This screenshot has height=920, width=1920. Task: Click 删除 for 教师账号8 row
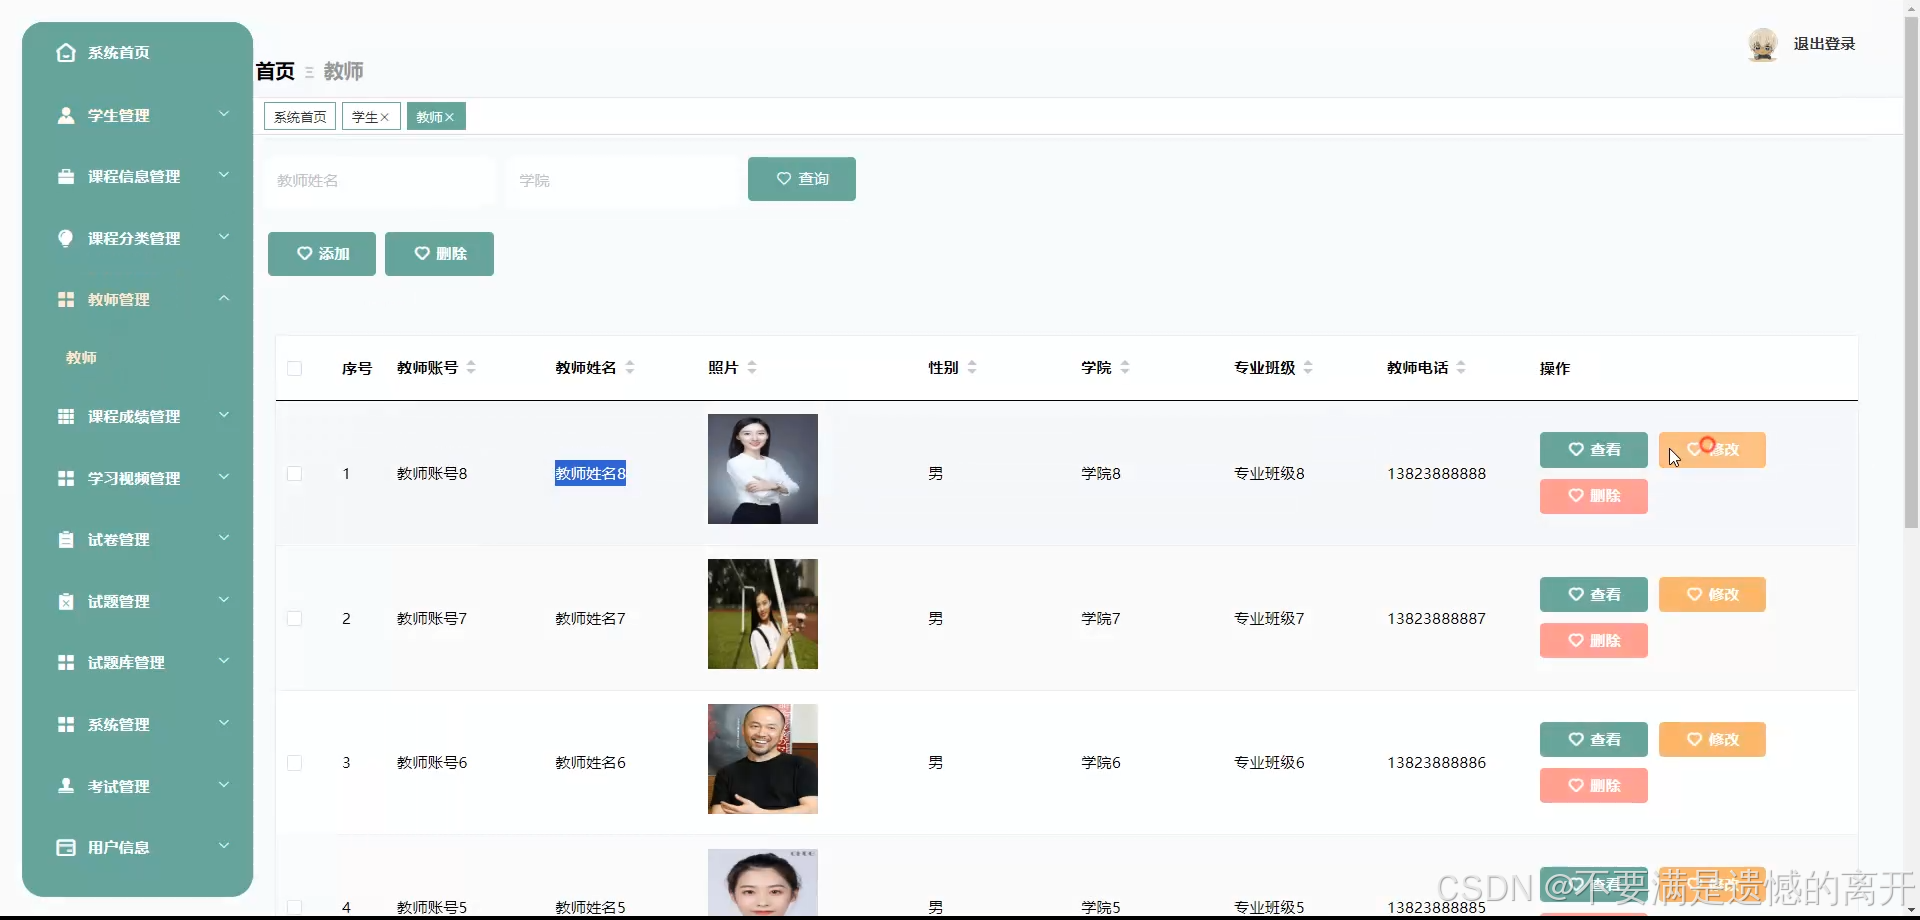coord(1594,496)
